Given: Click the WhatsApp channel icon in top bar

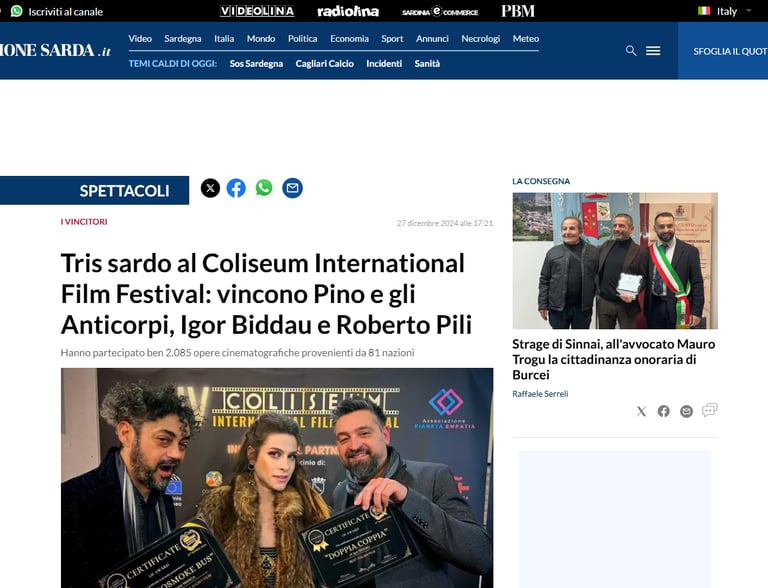Looking at the screenshot, I should tap(17, 11).
